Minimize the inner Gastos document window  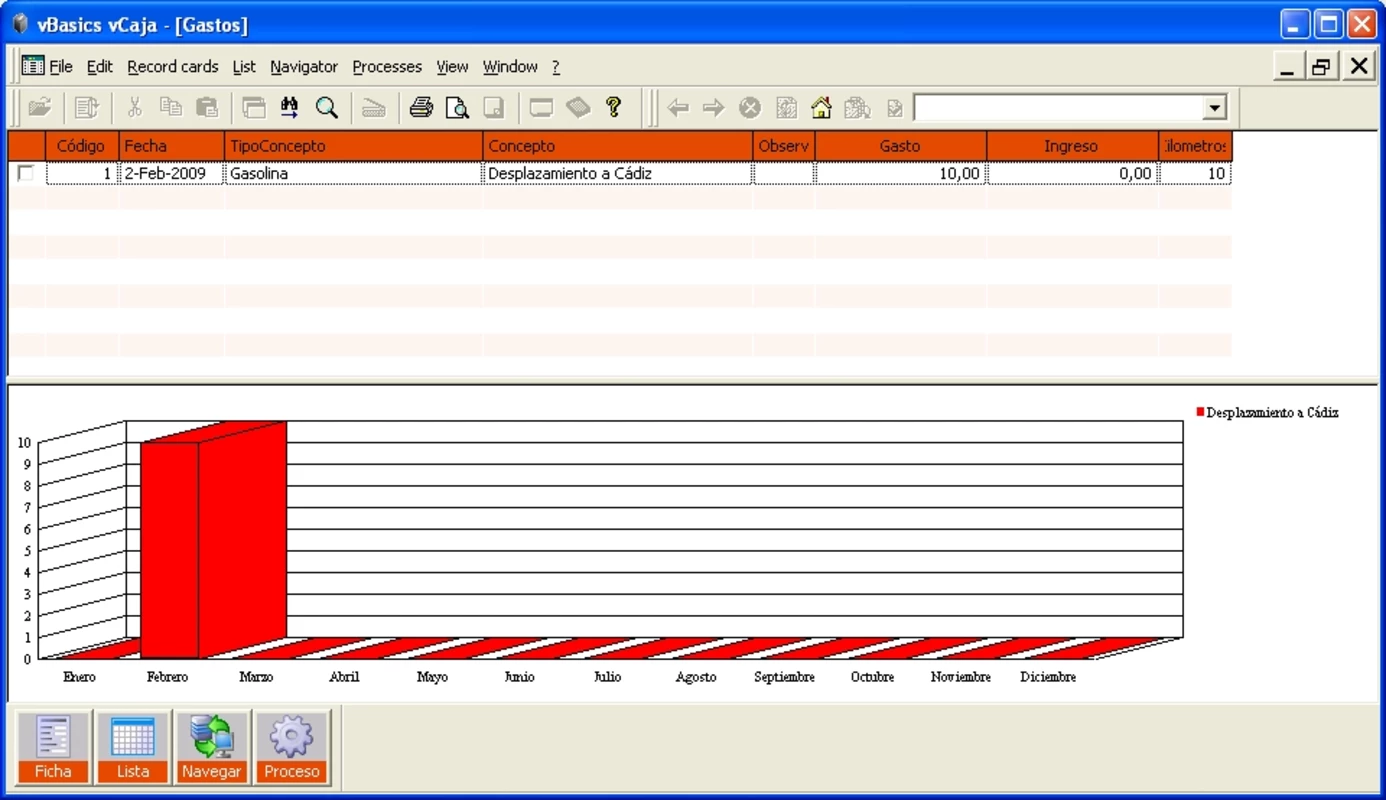click(1288, 67)
